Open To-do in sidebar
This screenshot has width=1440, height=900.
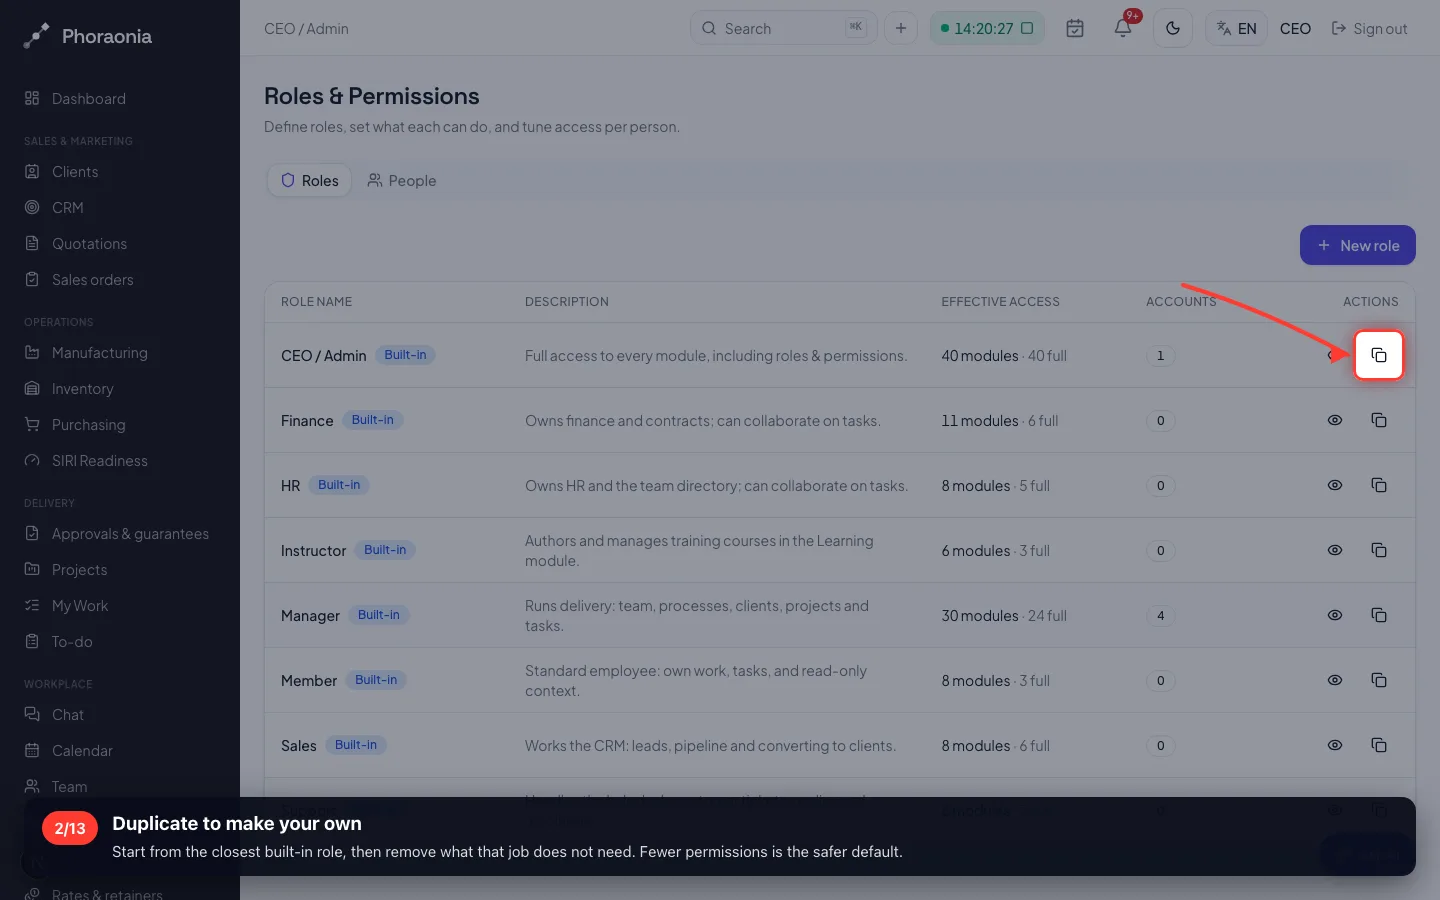pyautogui.click(x=120, y=641)
